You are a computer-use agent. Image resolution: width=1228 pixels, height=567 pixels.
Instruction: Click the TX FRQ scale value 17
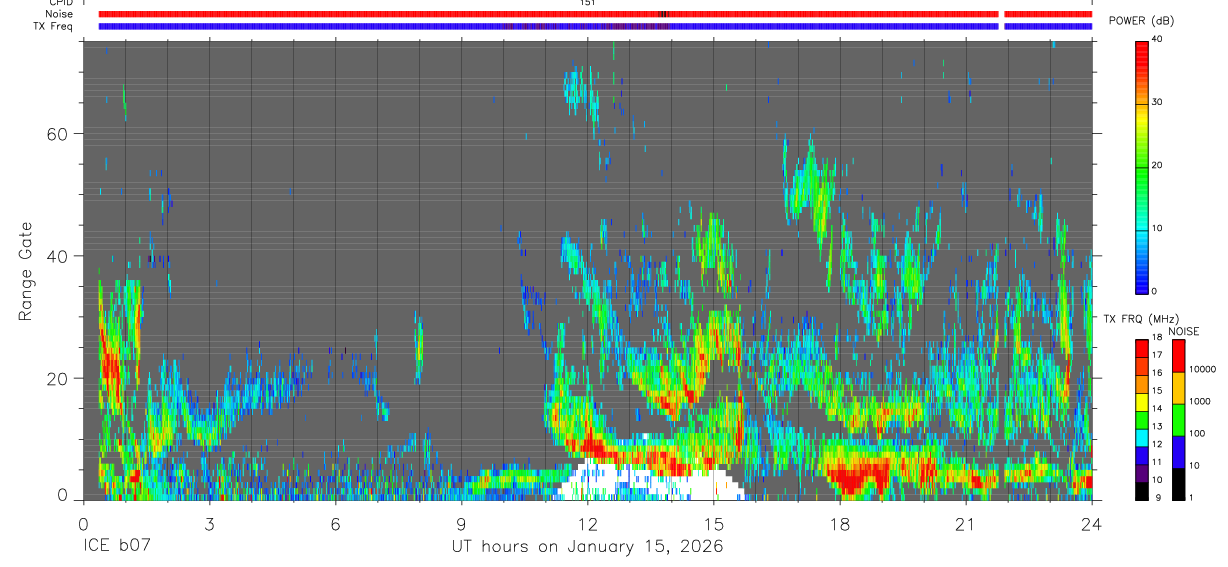(x=1157, y=355)
